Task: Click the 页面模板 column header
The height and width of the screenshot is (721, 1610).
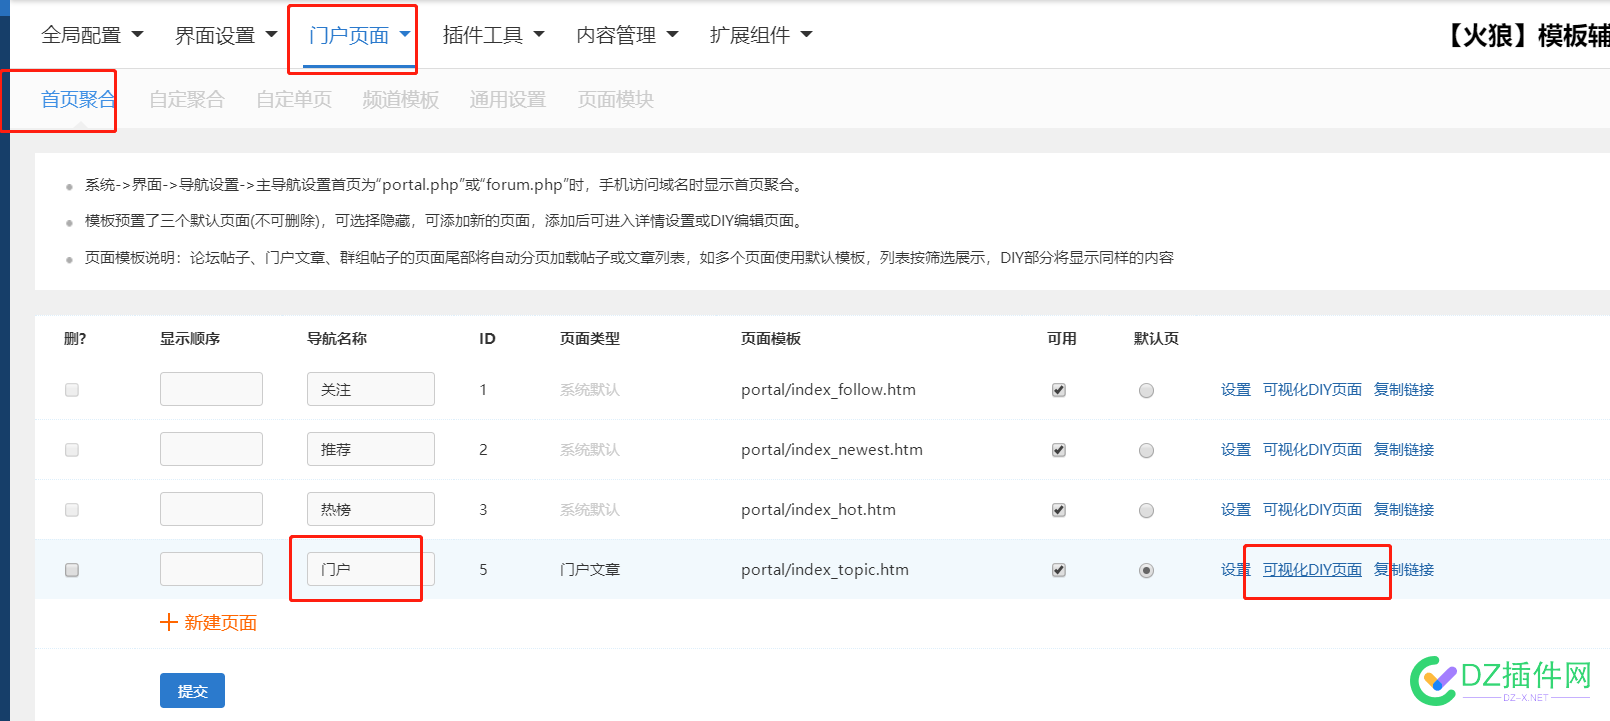Action: click(771, 339)
